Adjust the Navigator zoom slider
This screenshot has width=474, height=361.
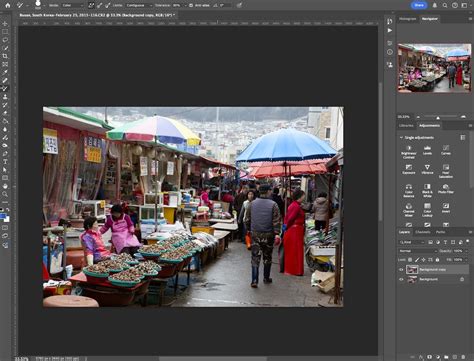[x=438, y=117]
